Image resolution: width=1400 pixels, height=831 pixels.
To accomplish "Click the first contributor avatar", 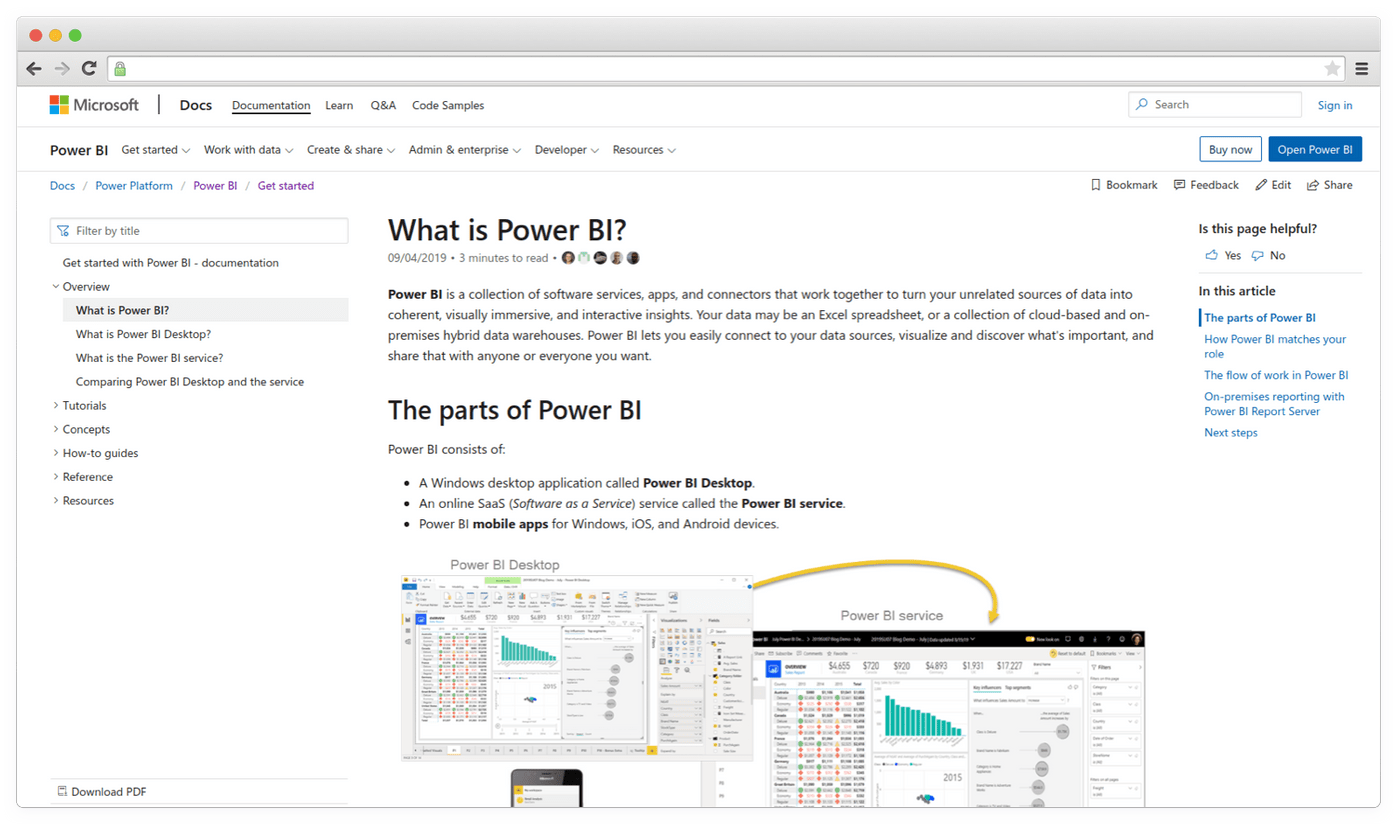I will (x=568, y=258).
